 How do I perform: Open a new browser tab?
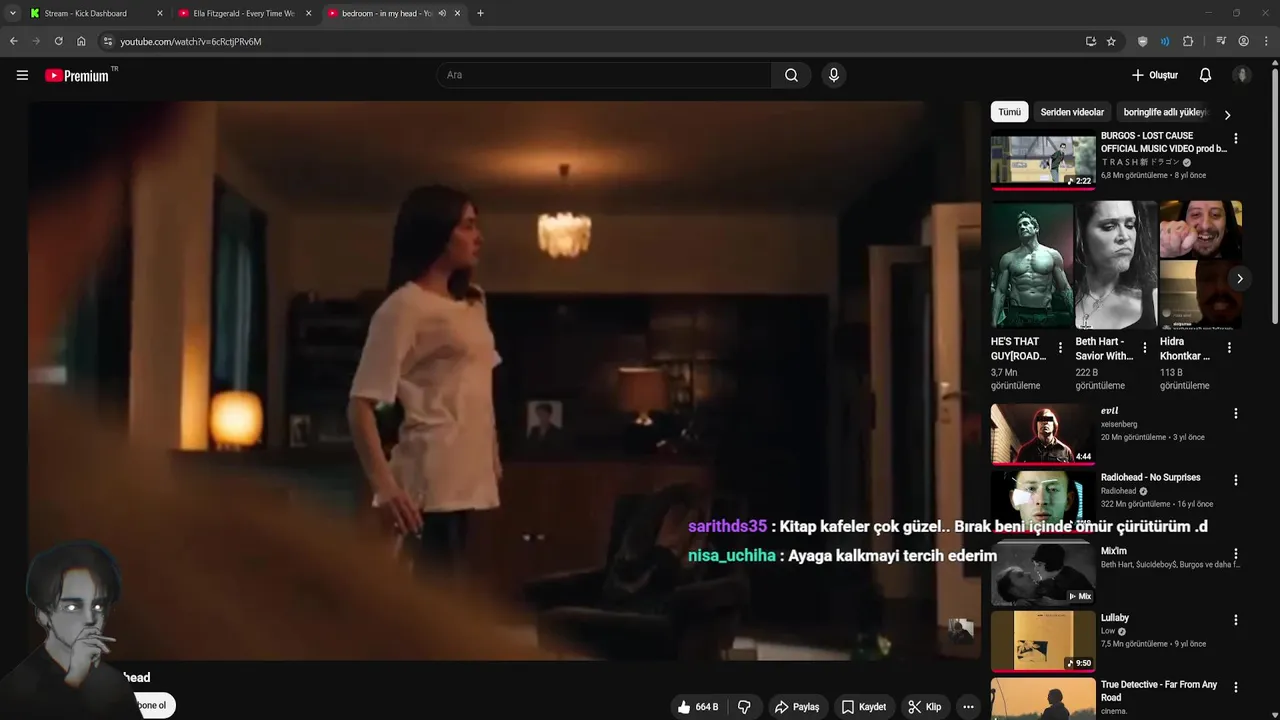click(480, 13)
